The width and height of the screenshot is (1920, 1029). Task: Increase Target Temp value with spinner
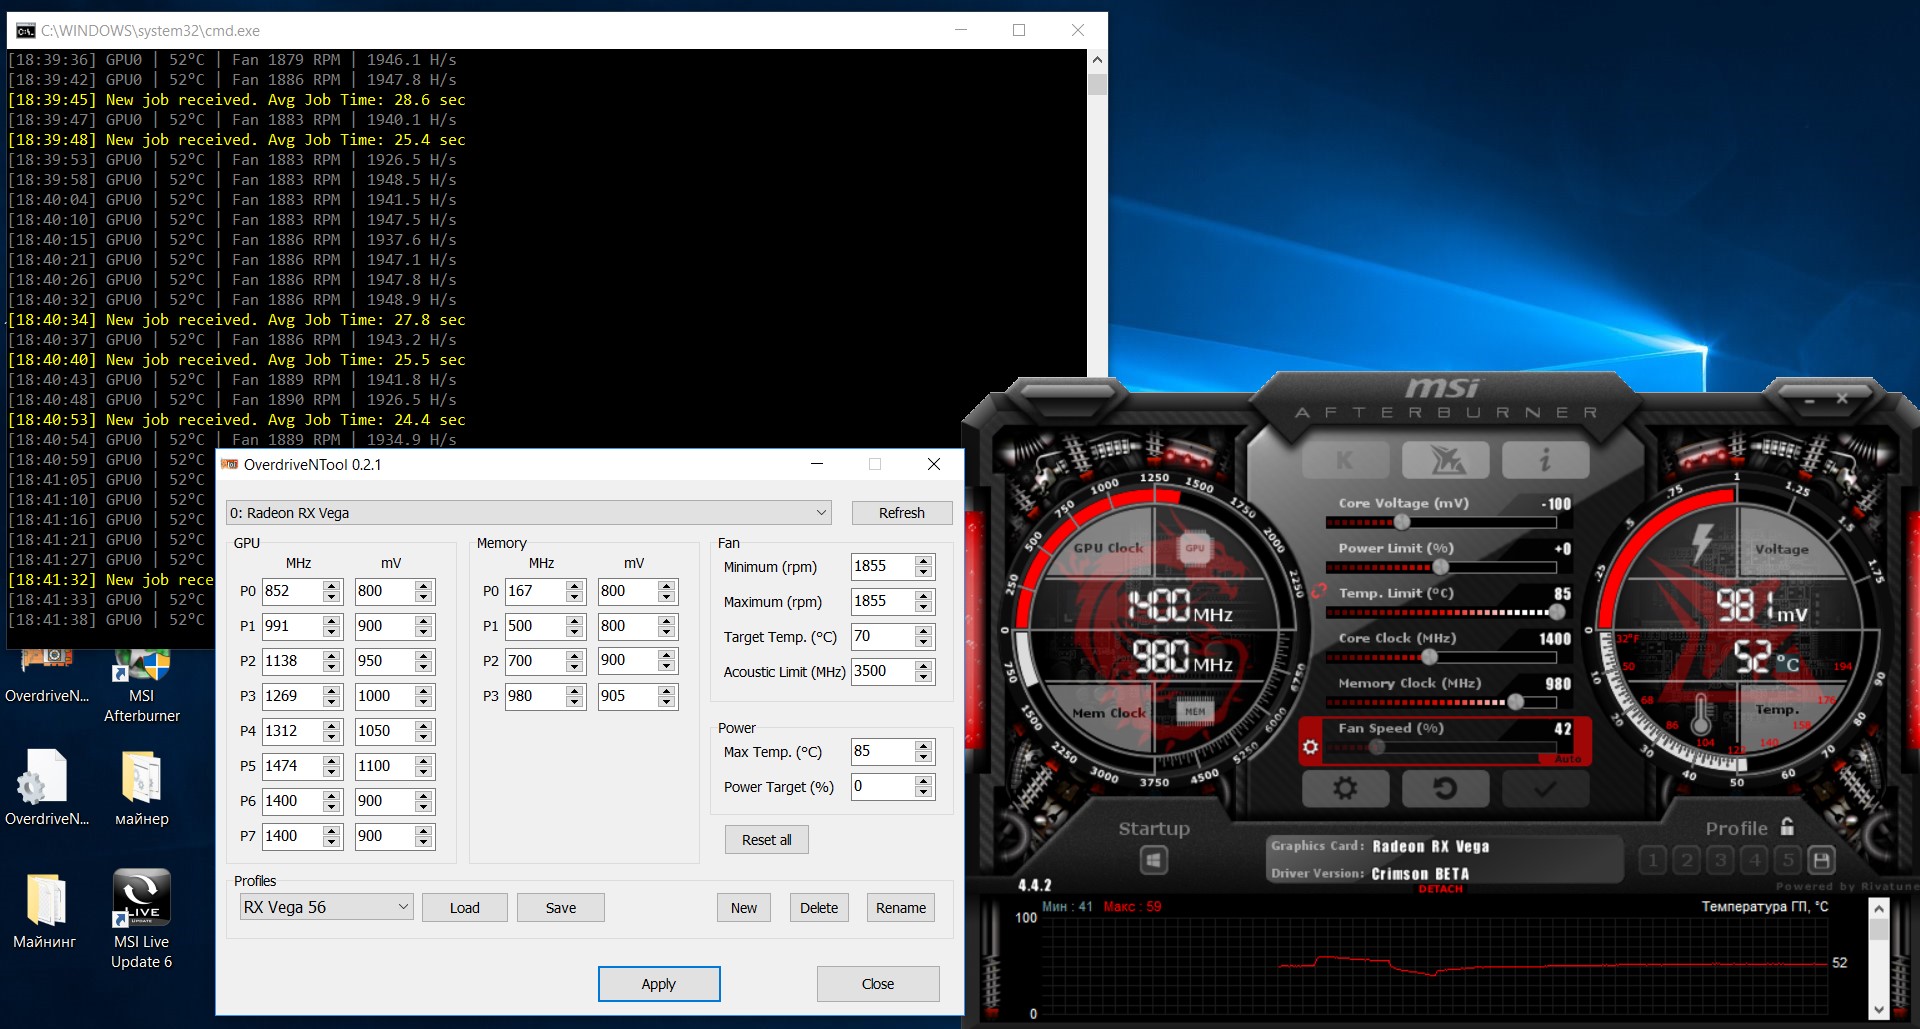tap(924, 631)
